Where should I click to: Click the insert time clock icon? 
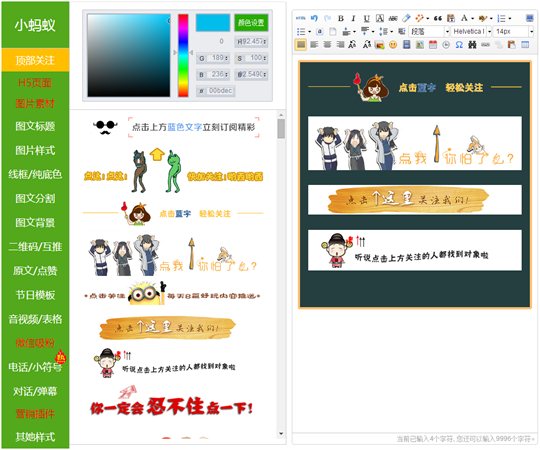point(446,45)
